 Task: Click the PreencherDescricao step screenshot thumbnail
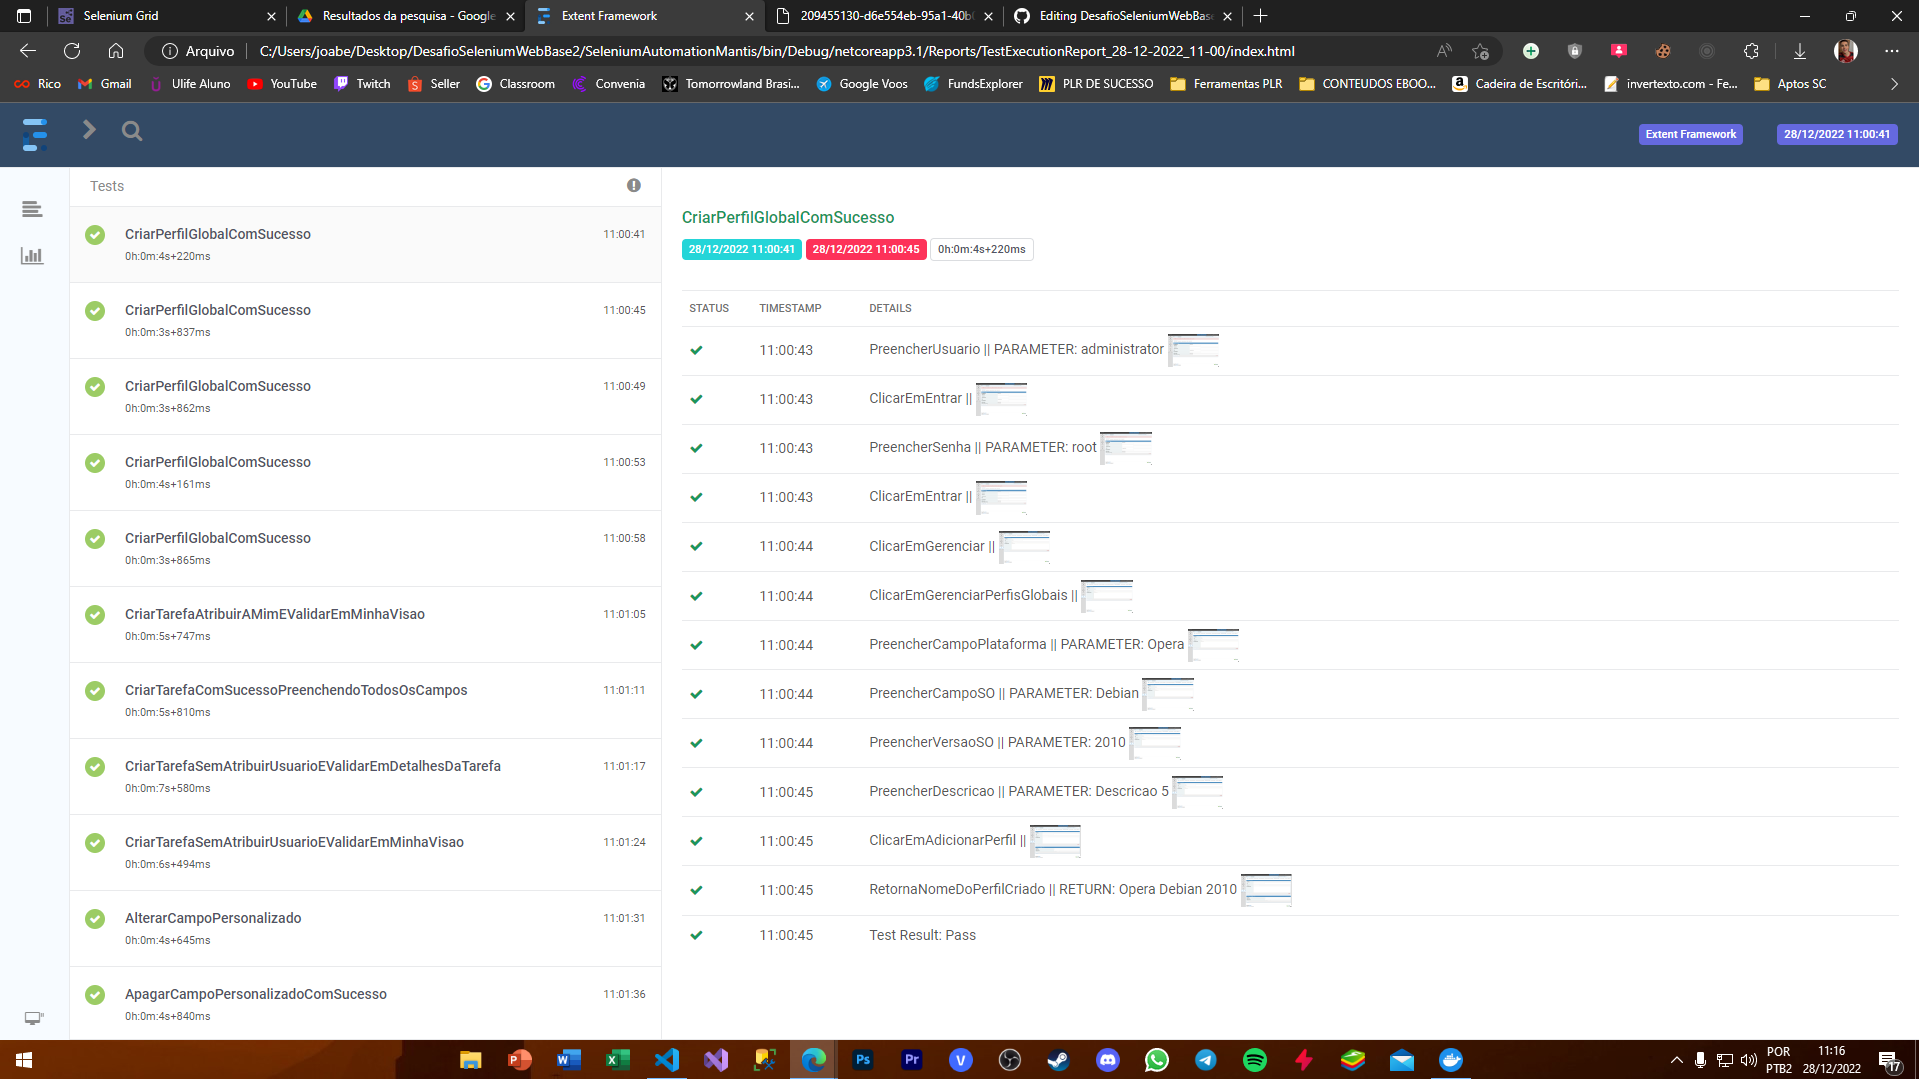tap(1200, 790)
